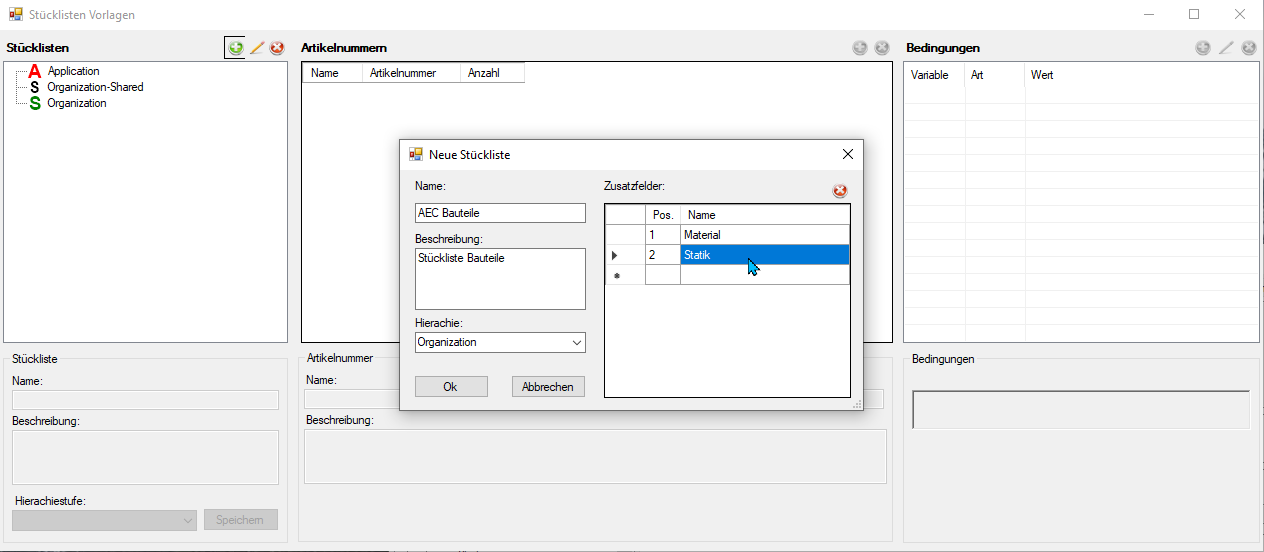Click the Beschreibung box with Stückliste Bauteile

point(500,279)
